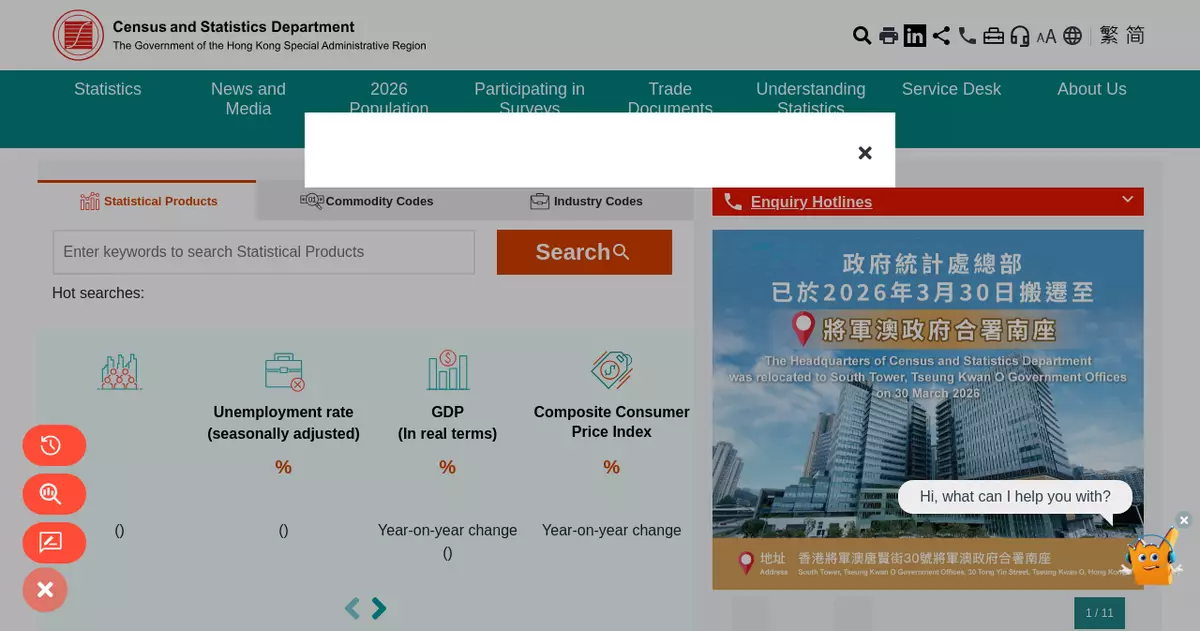This screenshot has width=1200, height=631.
Task: Click the headset support icon
Action: point(1020,36)
